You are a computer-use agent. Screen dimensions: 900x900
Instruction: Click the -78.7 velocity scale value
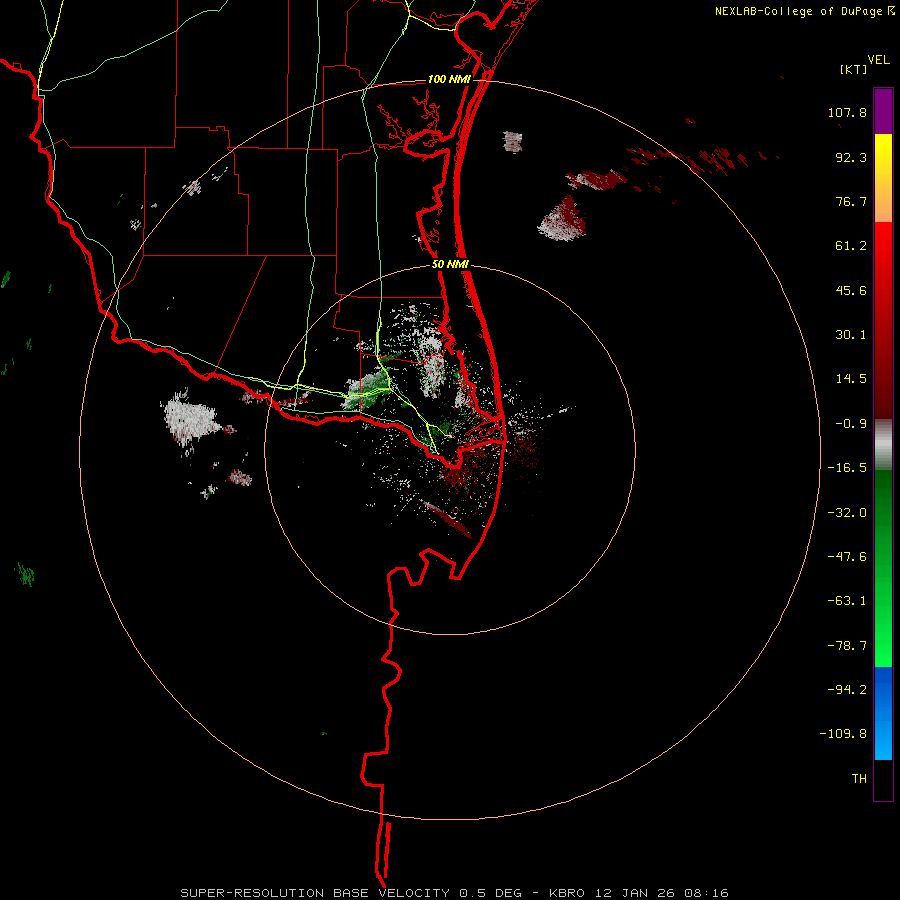[847, 646]
